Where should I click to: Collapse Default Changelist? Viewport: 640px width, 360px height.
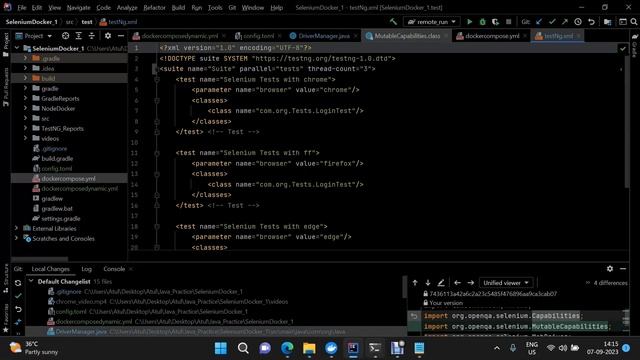point(31,281)
